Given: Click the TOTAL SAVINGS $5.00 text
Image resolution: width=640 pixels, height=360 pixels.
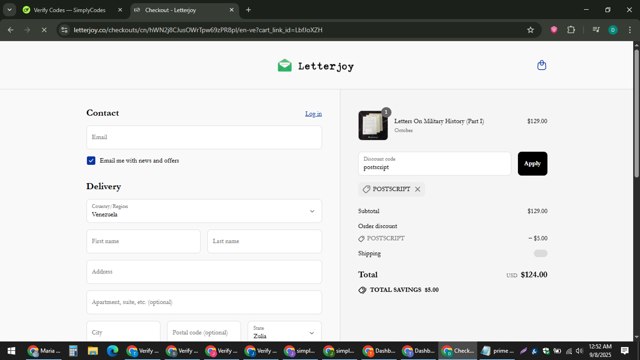Looking at the screenshot, I should (x=404, y=290).
